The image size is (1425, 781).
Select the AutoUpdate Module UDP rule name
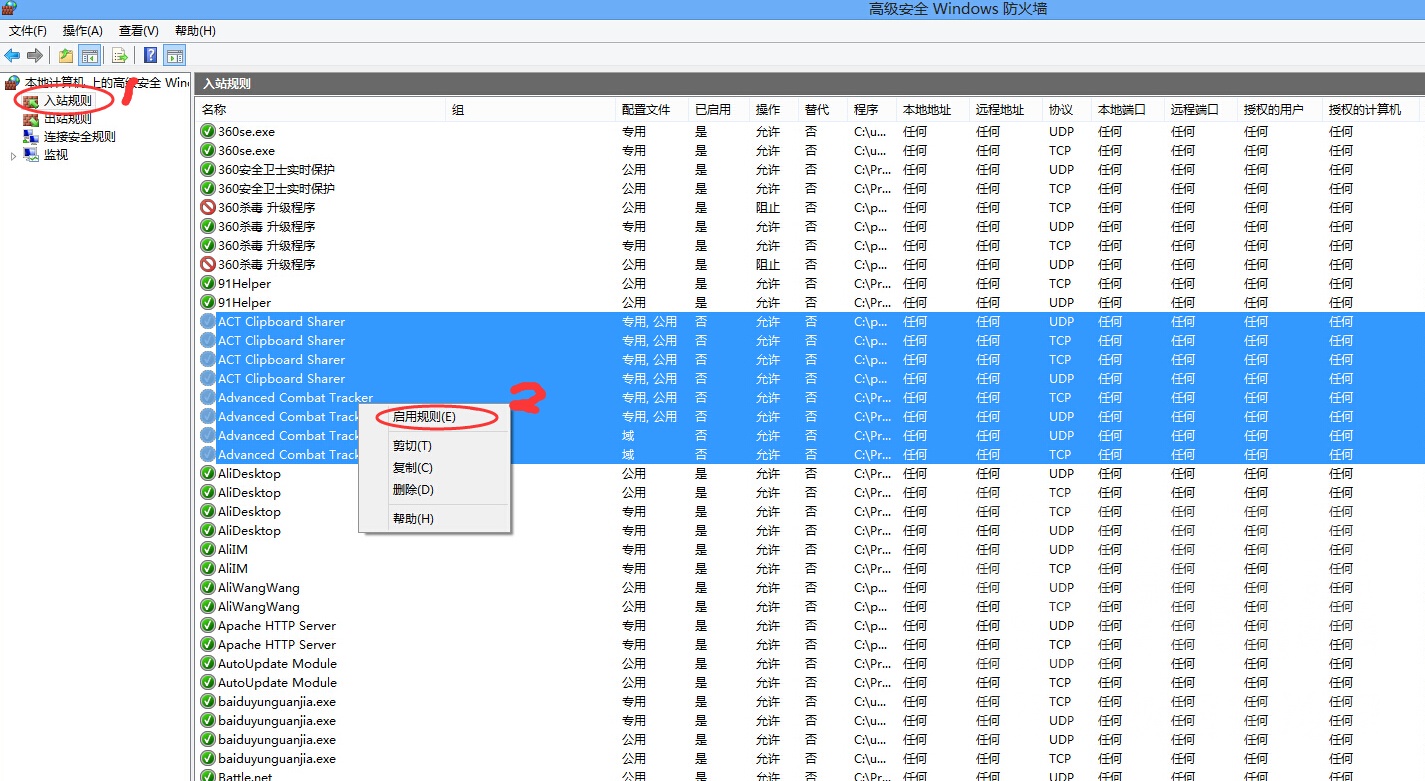point(277,663)
